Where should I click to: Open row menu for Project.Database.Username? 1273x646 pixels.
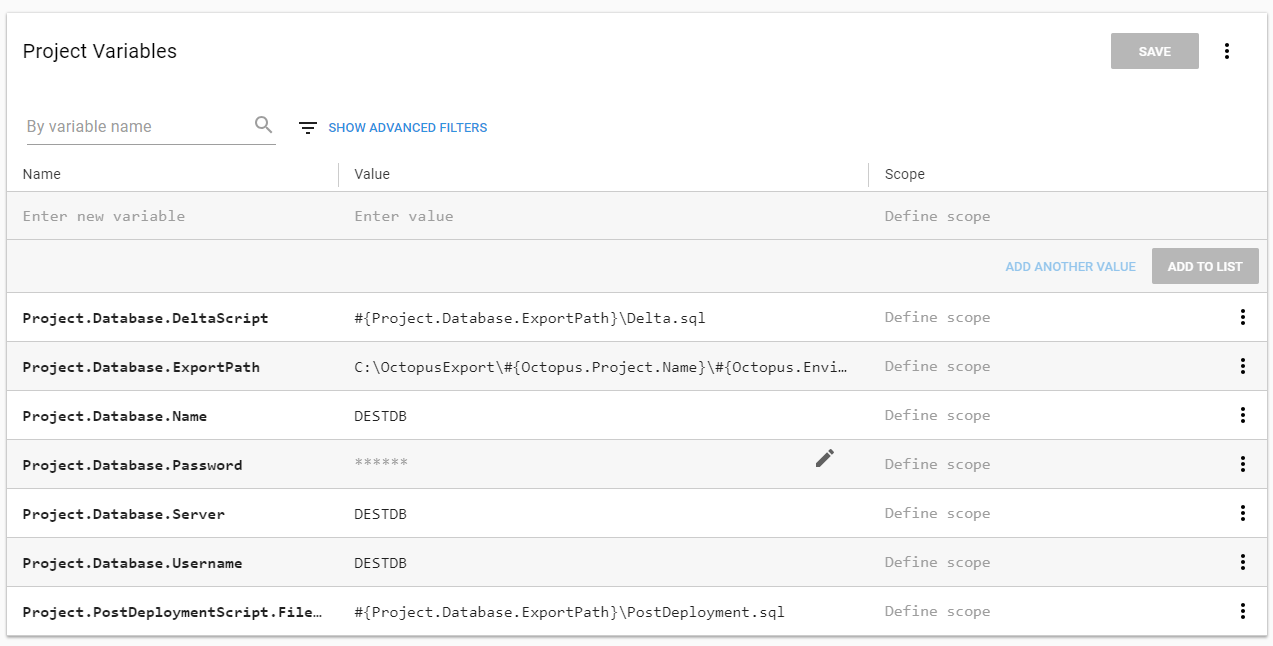[x=1242, y=562]
